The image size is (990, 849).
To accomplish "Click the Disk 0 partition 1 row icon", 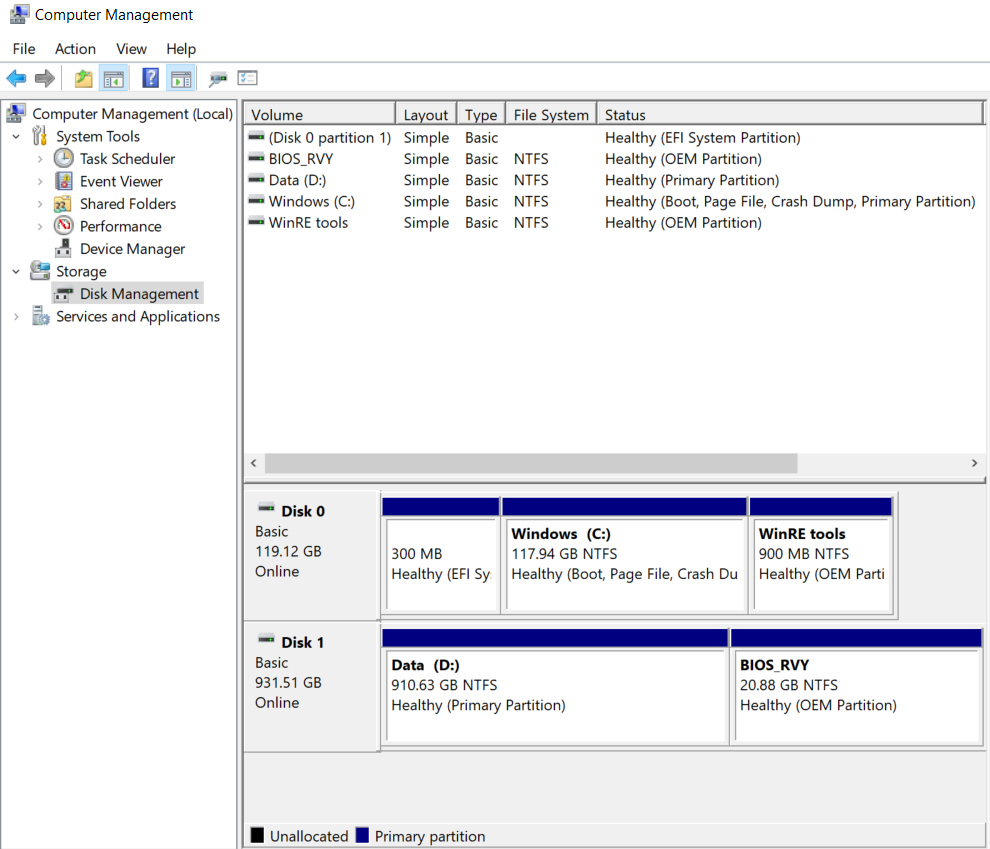I will [256, 136].
